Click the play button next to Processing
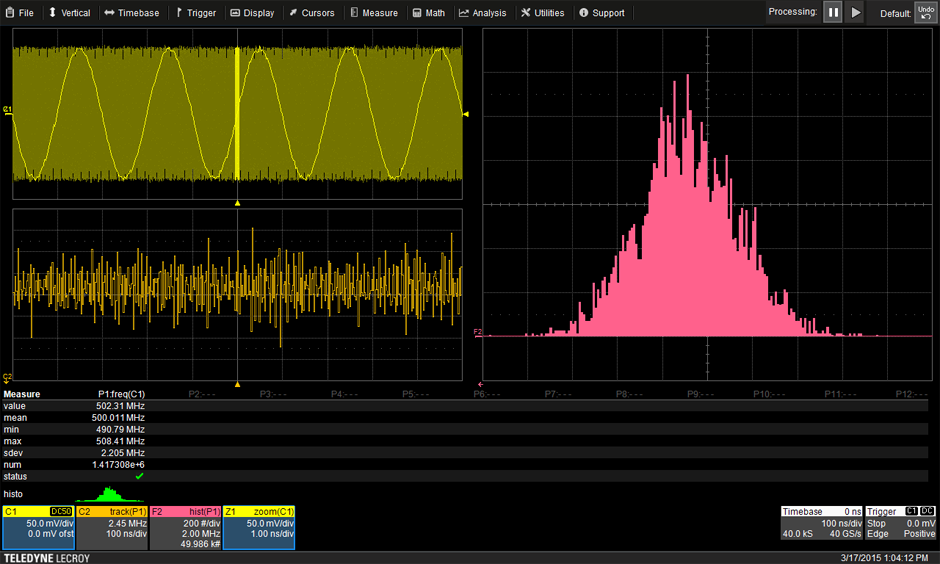 pos(855,13)
